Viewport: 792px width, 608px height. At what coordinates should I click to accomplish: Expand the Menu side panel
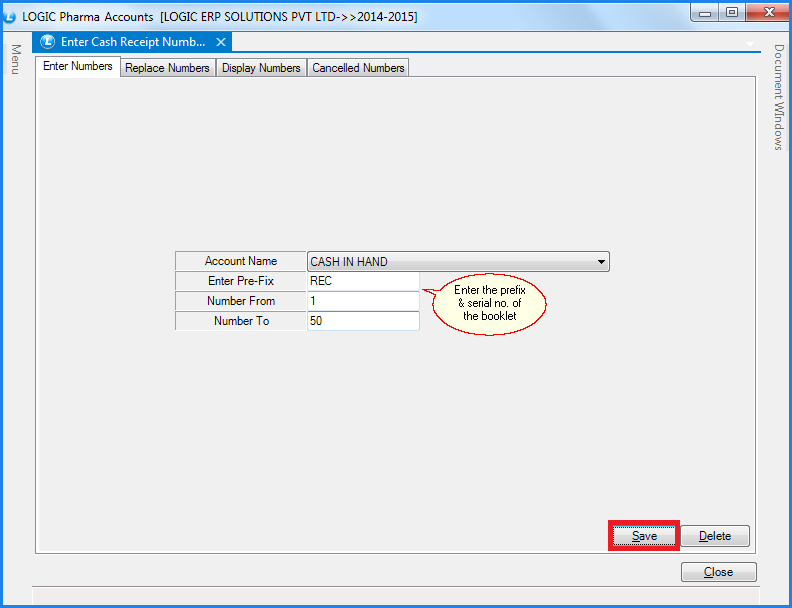pos(15,59)
